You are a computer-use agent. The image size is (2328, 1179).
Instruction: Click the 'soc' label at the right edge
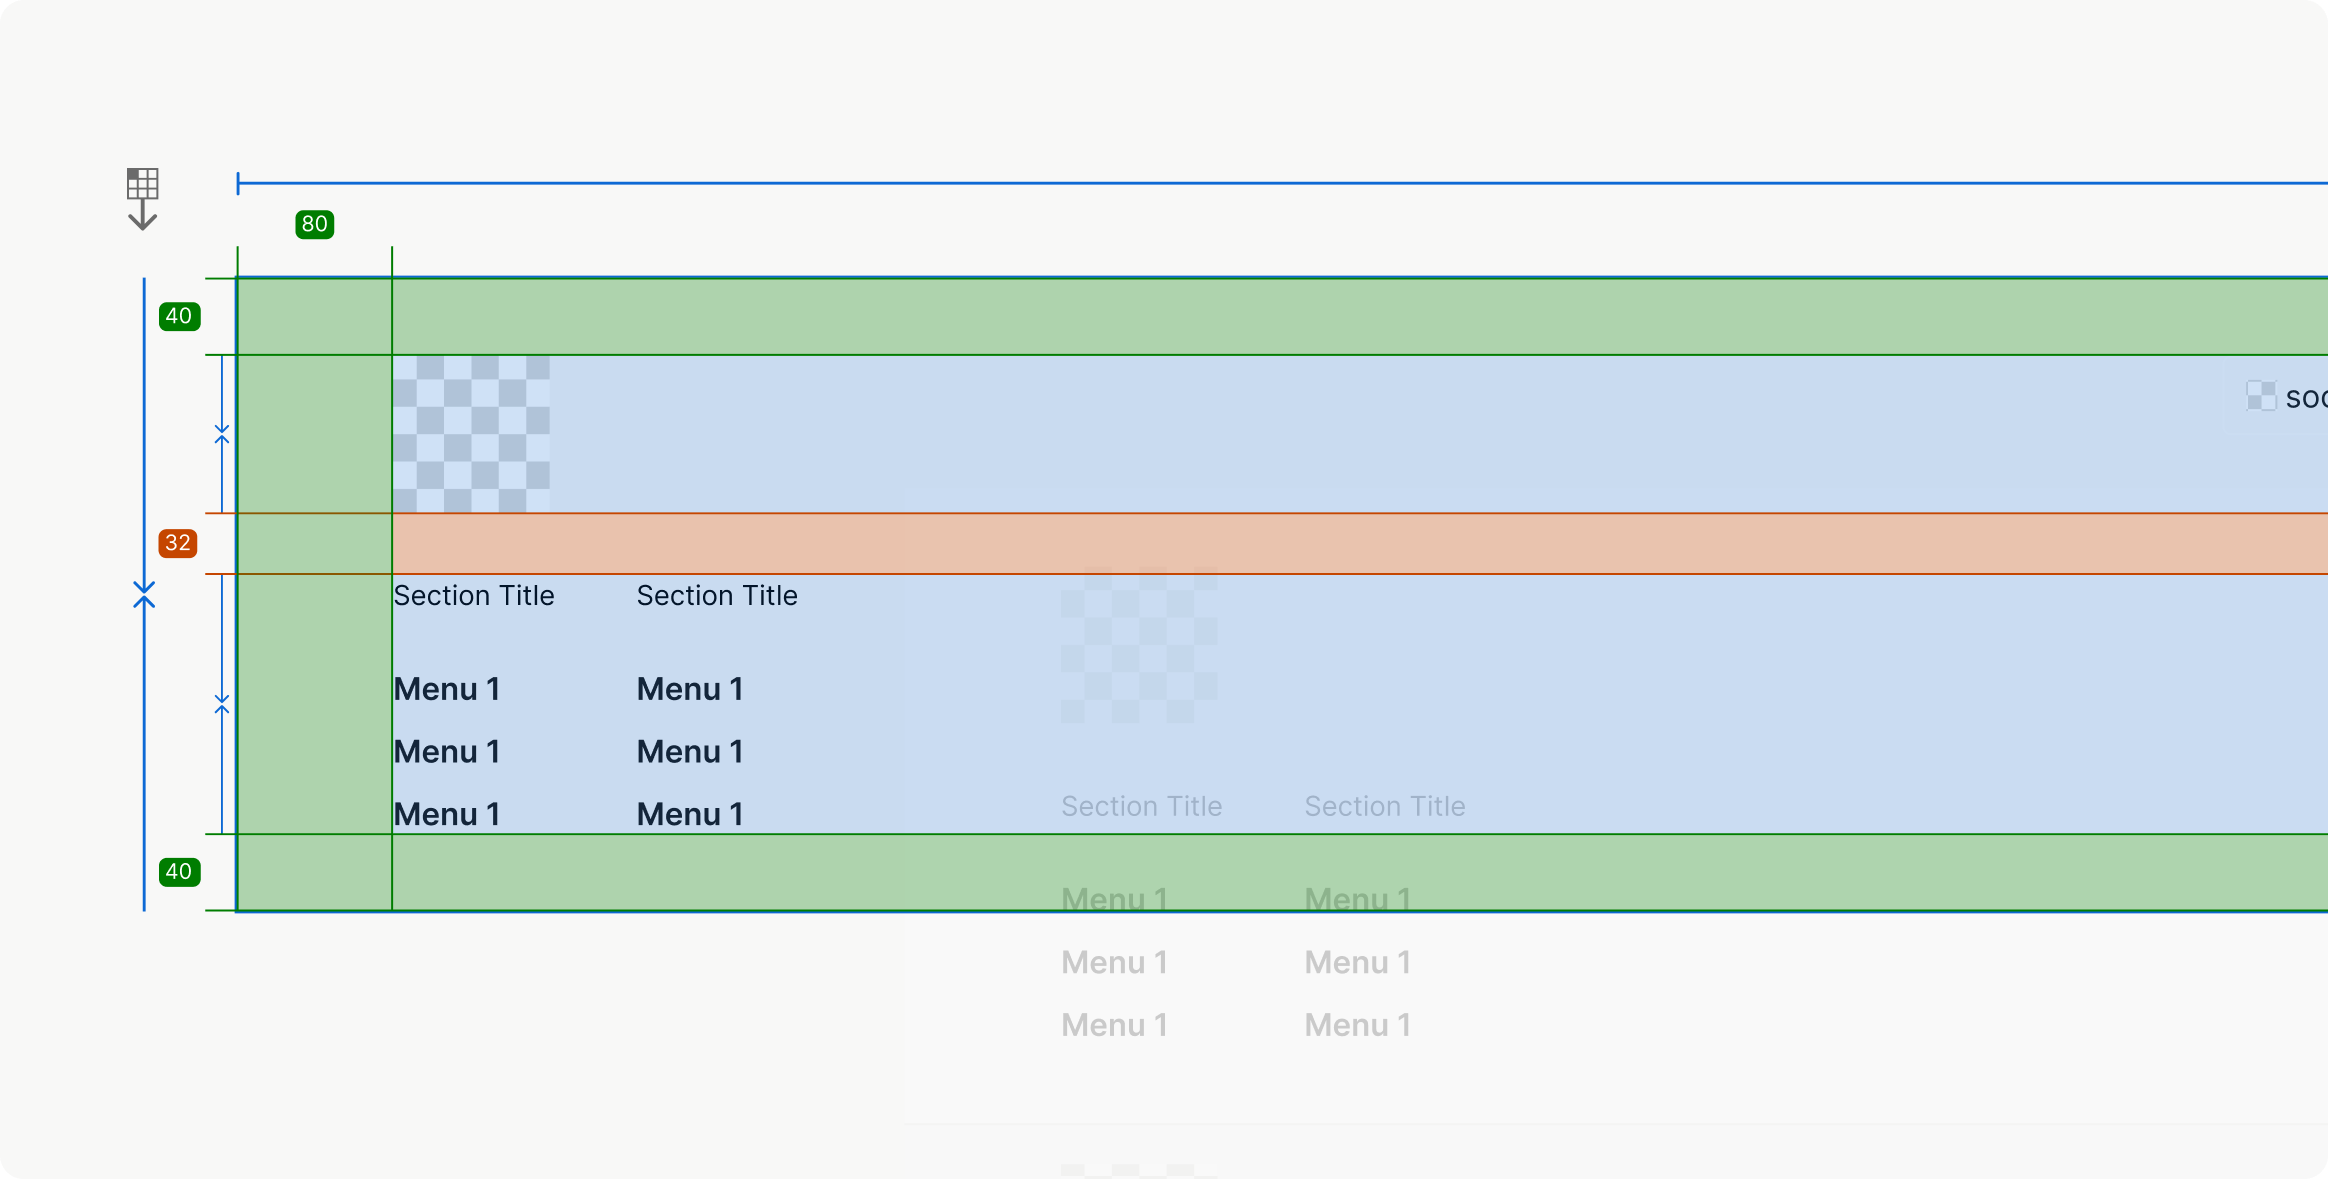pyautogui.click(x=2305, y=398)
